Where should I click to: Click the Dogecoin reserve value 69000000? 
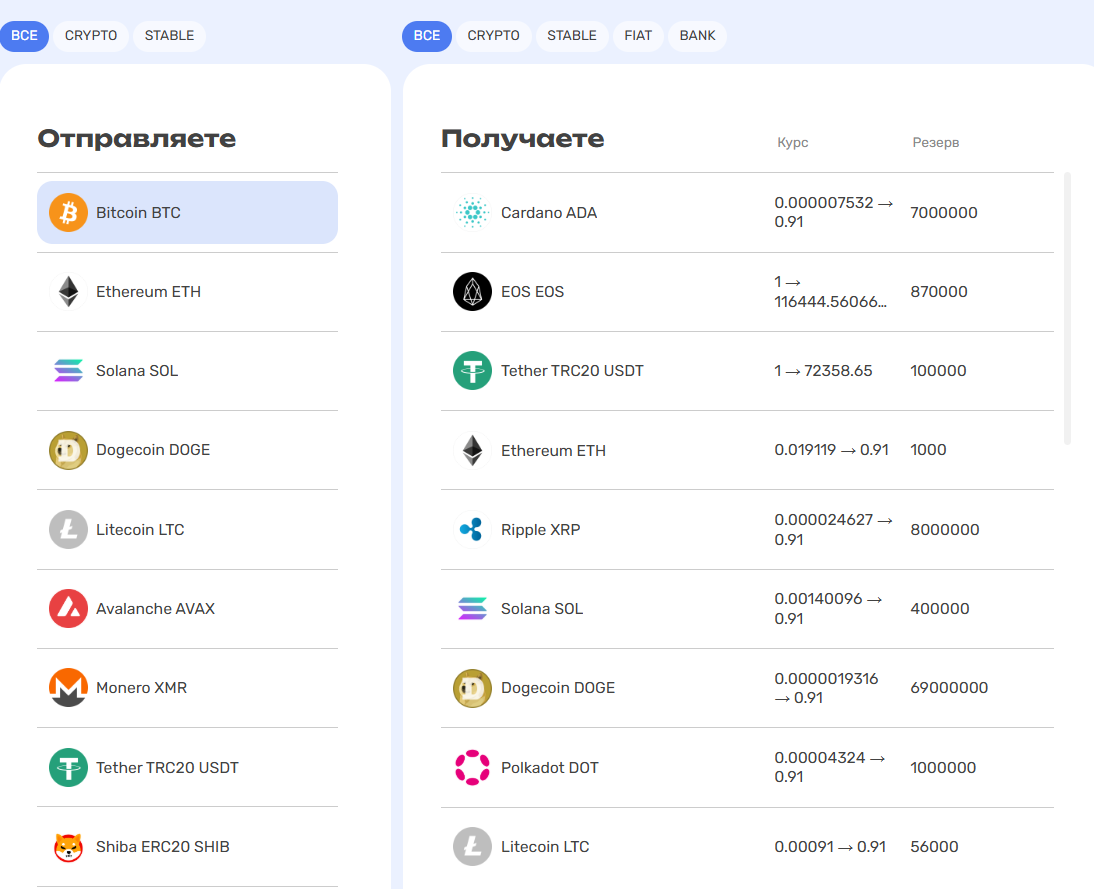pyautogui.click(x=950, y=688)
